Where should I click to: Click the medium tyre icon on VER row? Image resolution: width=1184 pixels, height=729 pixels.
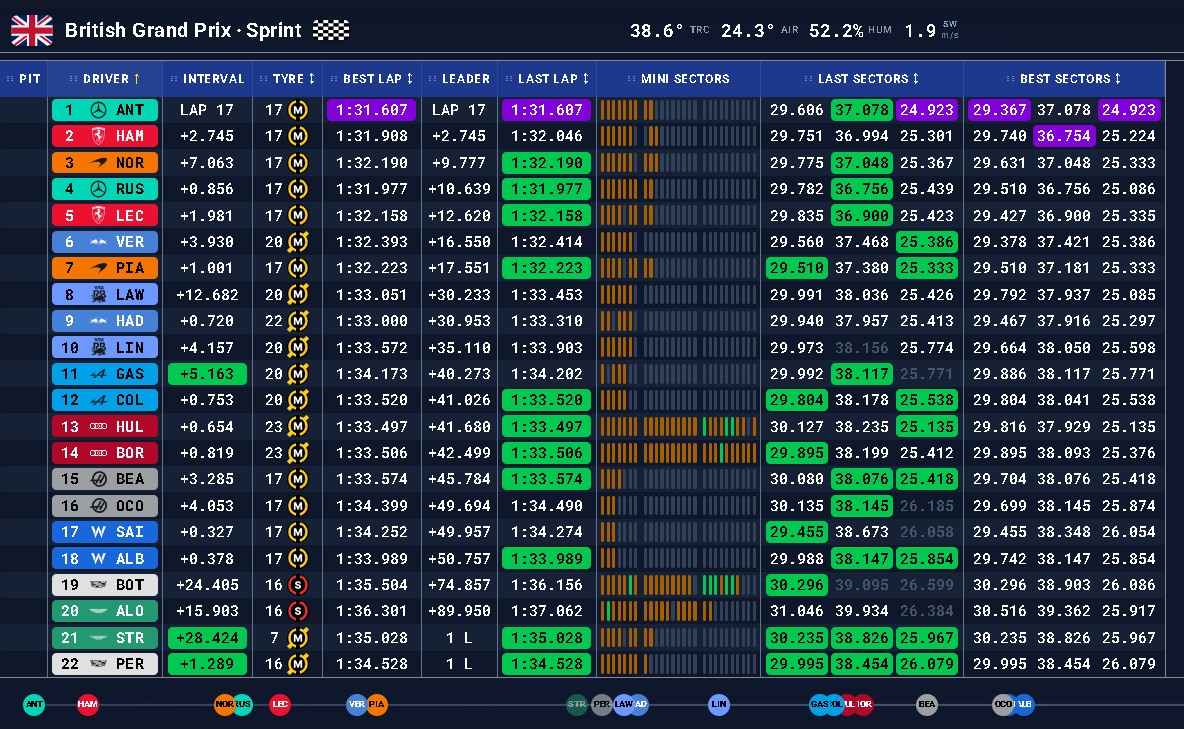(299, 242)
